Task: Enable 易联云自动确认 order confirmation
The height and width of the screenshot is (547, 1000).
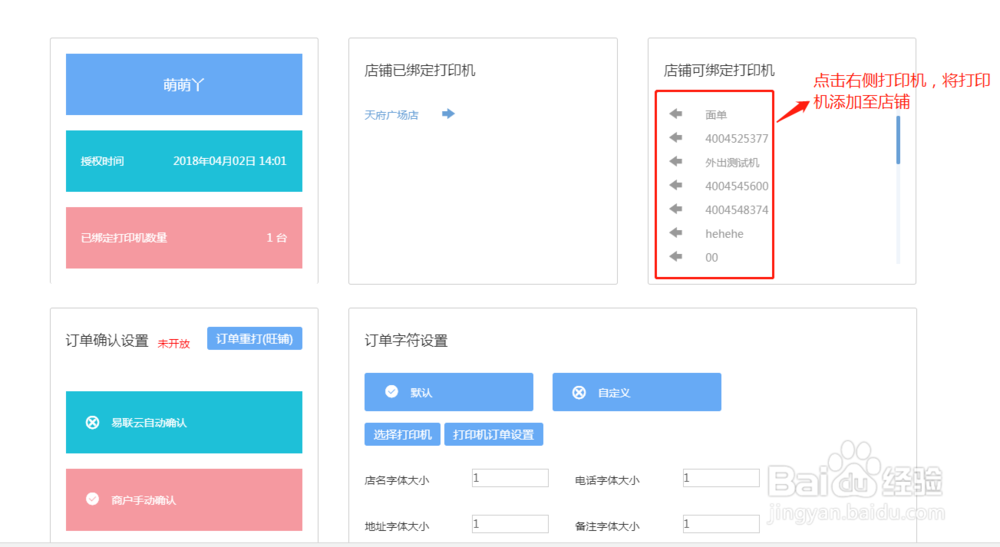Action: tap(184, 422)
